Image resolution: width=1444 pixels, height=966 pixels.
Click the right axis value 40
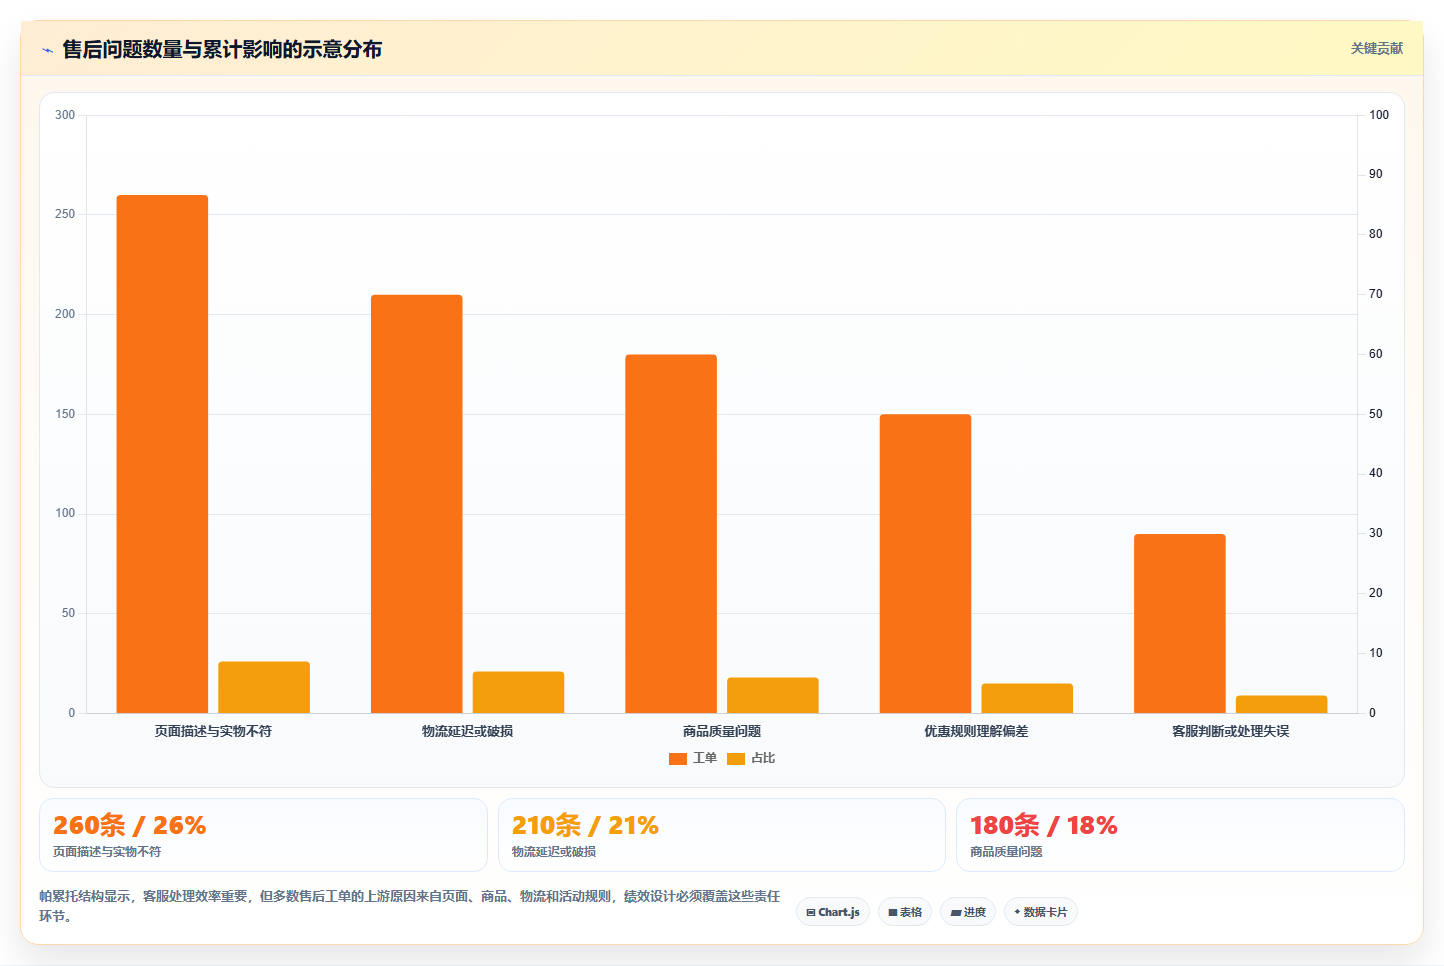(1376, 473)
